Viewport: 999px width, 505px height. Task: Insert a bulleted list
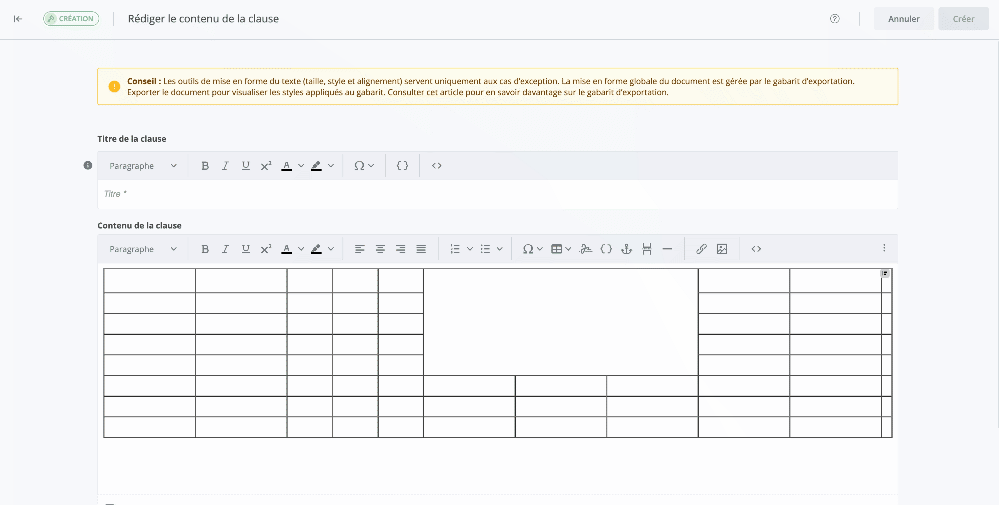[485, 249]
